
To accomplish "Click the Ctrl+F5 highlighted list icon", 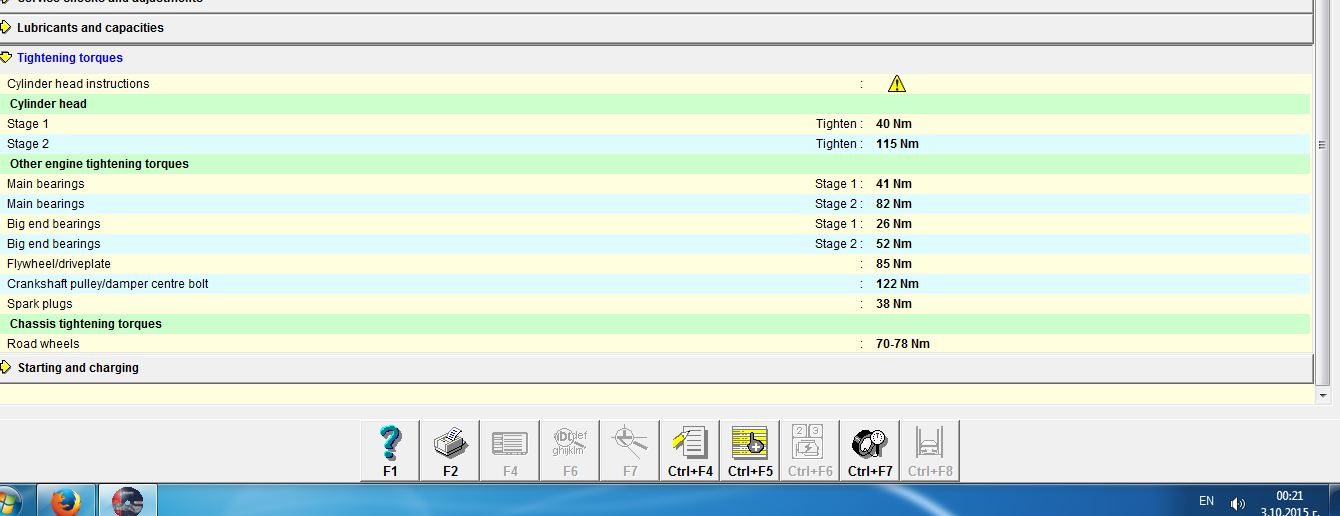I will (750, 443).
